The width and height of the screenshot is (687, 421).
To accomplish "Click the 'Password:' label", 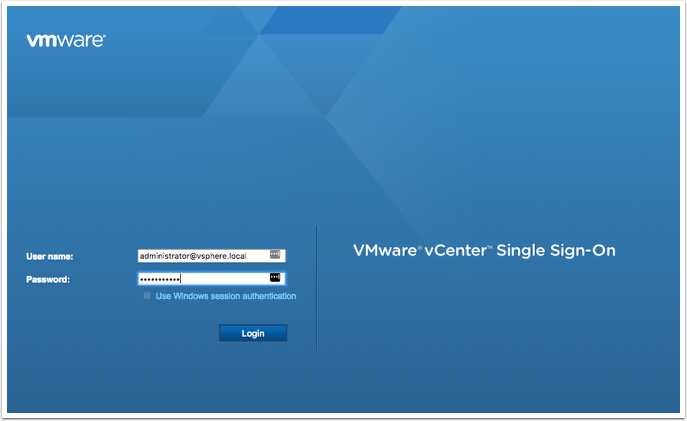I will click(48, 279).
